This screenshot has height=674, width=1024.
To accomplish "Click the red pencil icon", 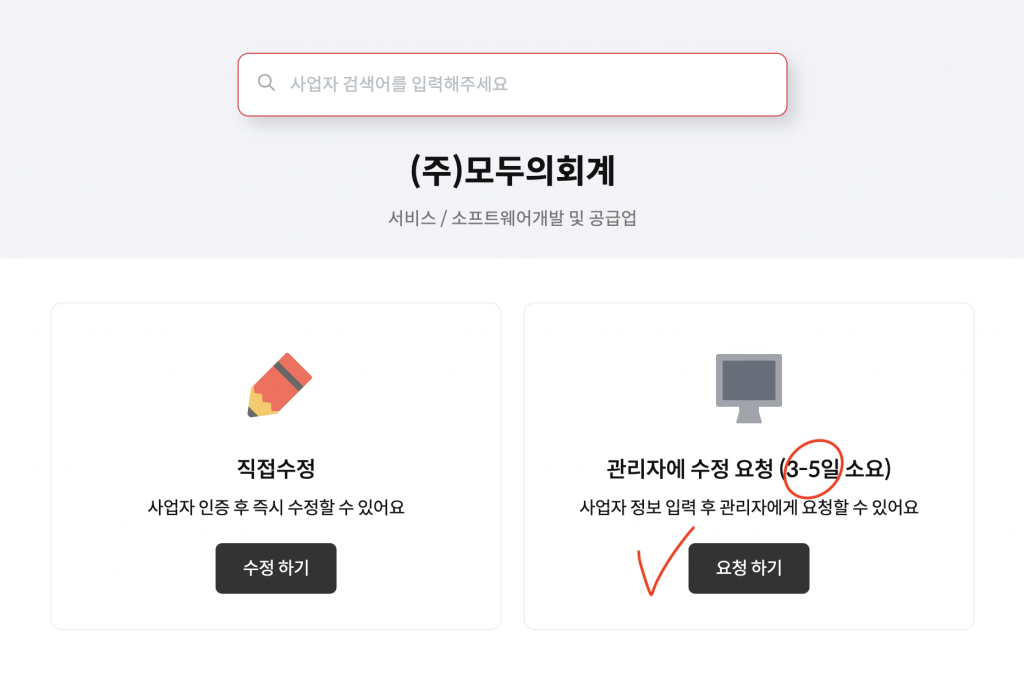I will click(x=280, y=385).
